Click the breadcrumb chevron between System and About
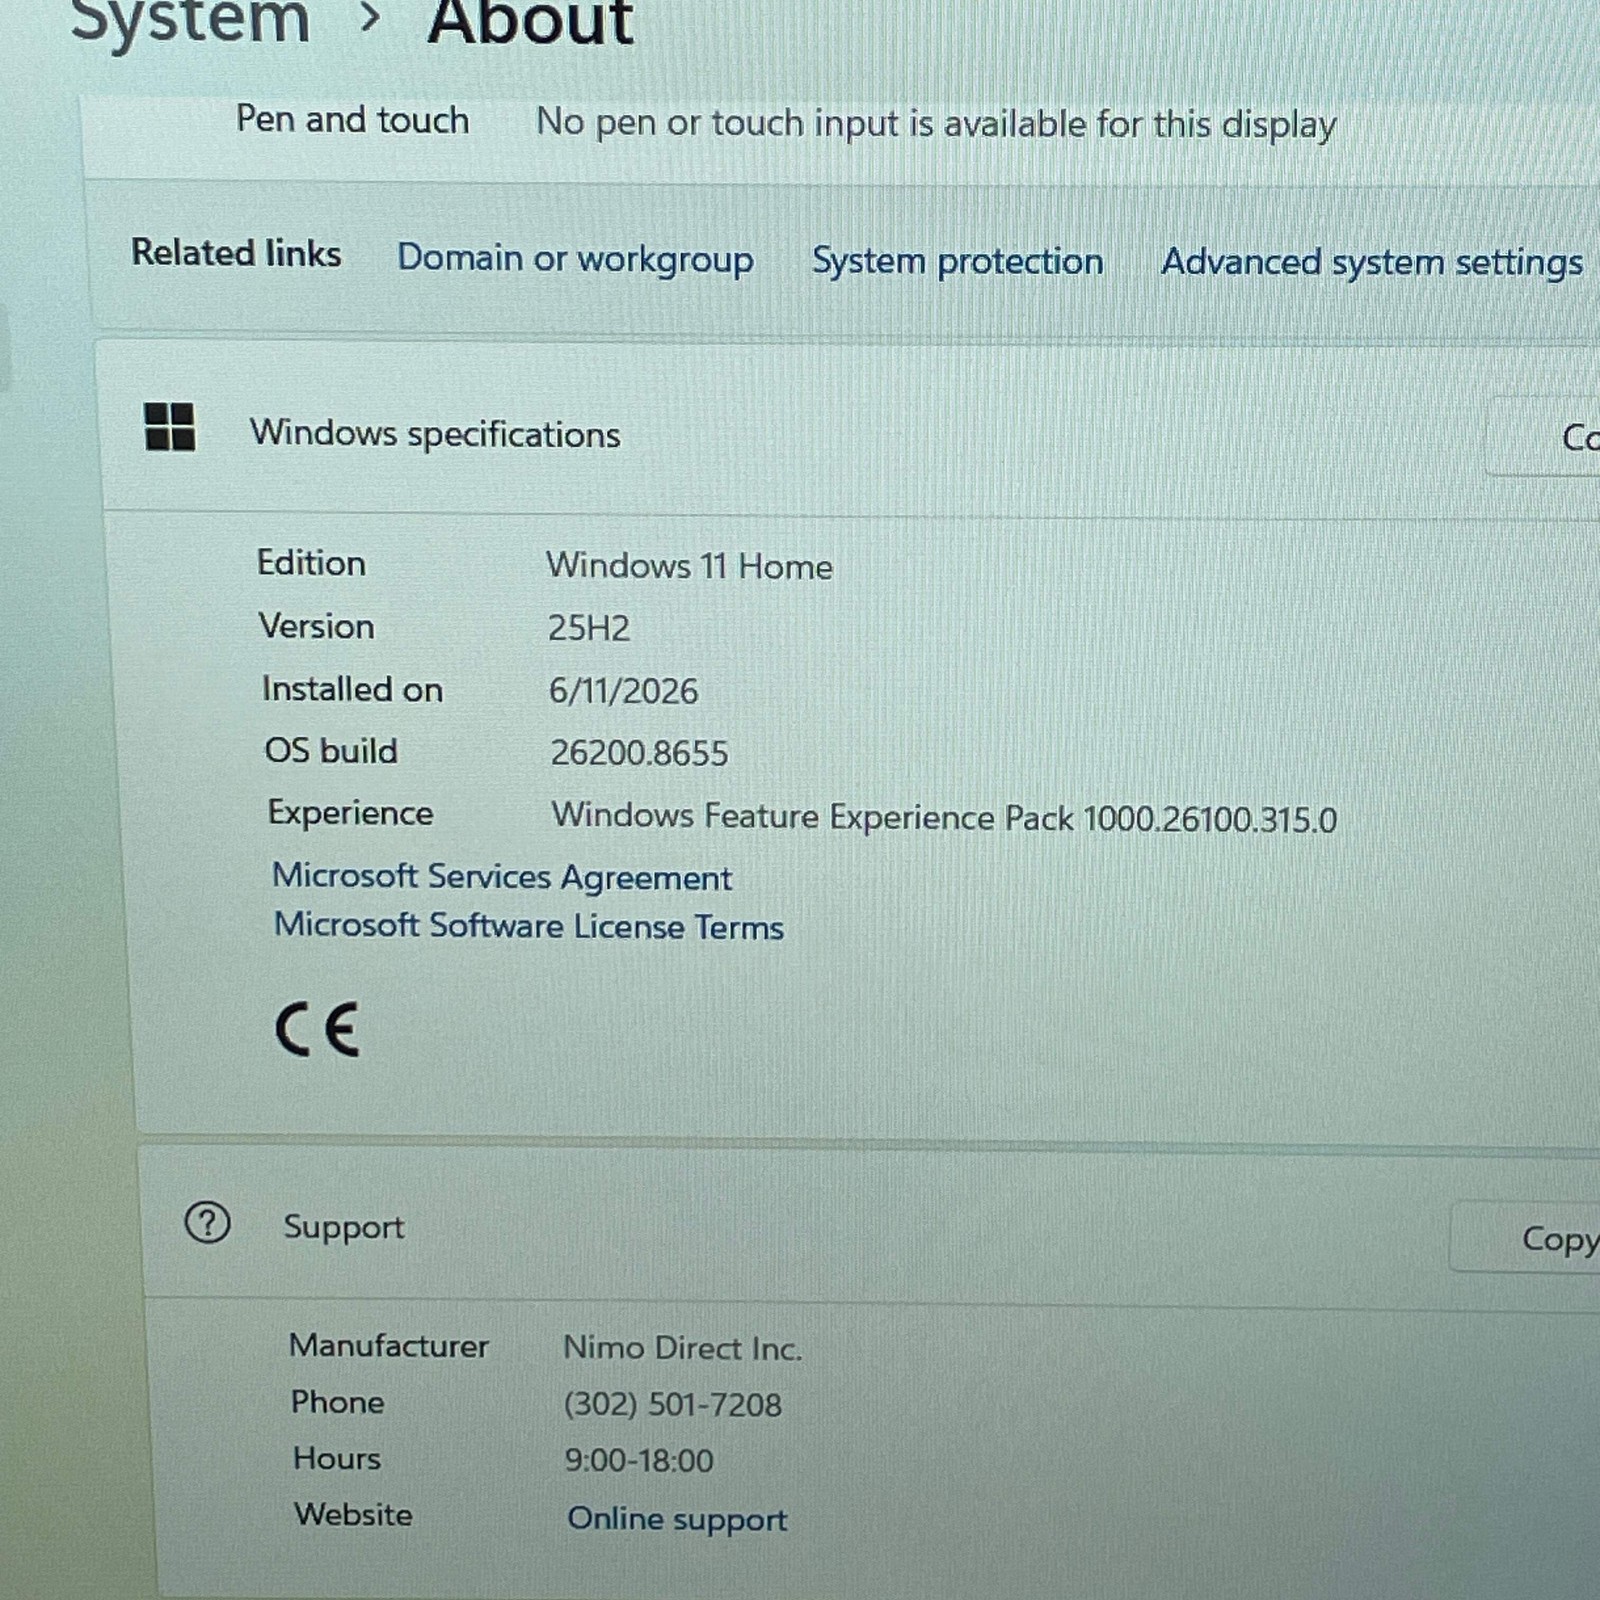Screen dimensions: 1600x1600 369,16
